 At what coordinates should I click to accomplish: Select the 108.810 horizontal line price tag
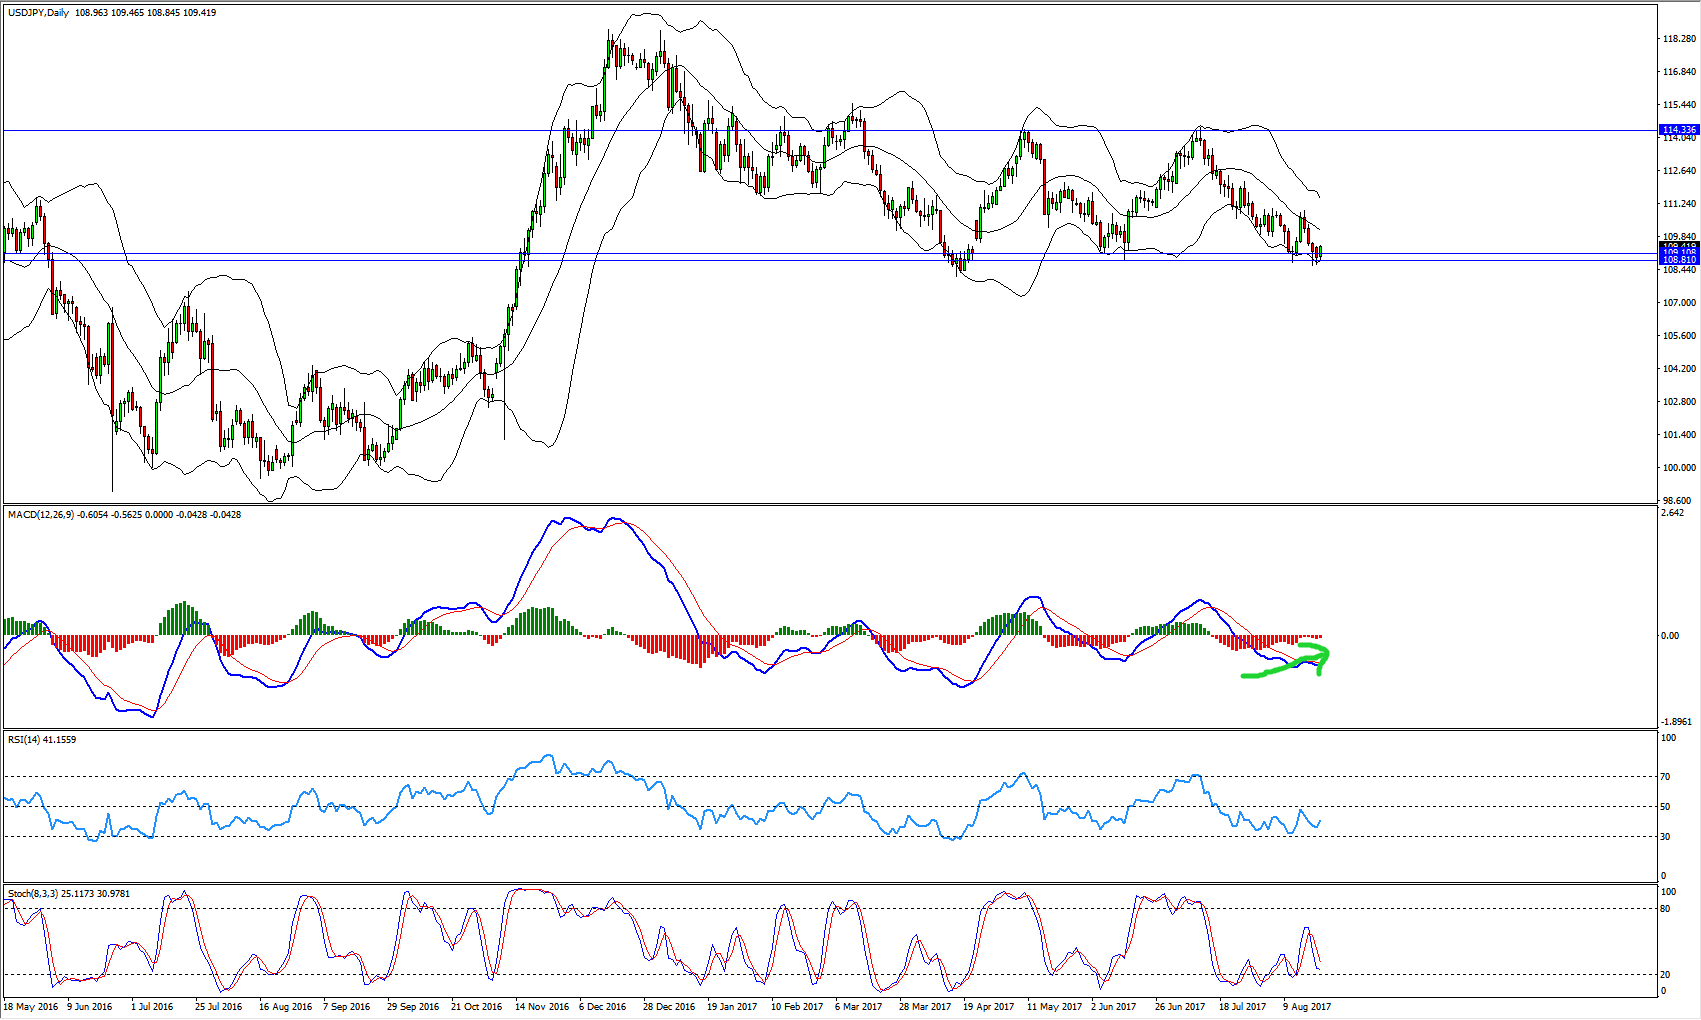coord(1678,260)
